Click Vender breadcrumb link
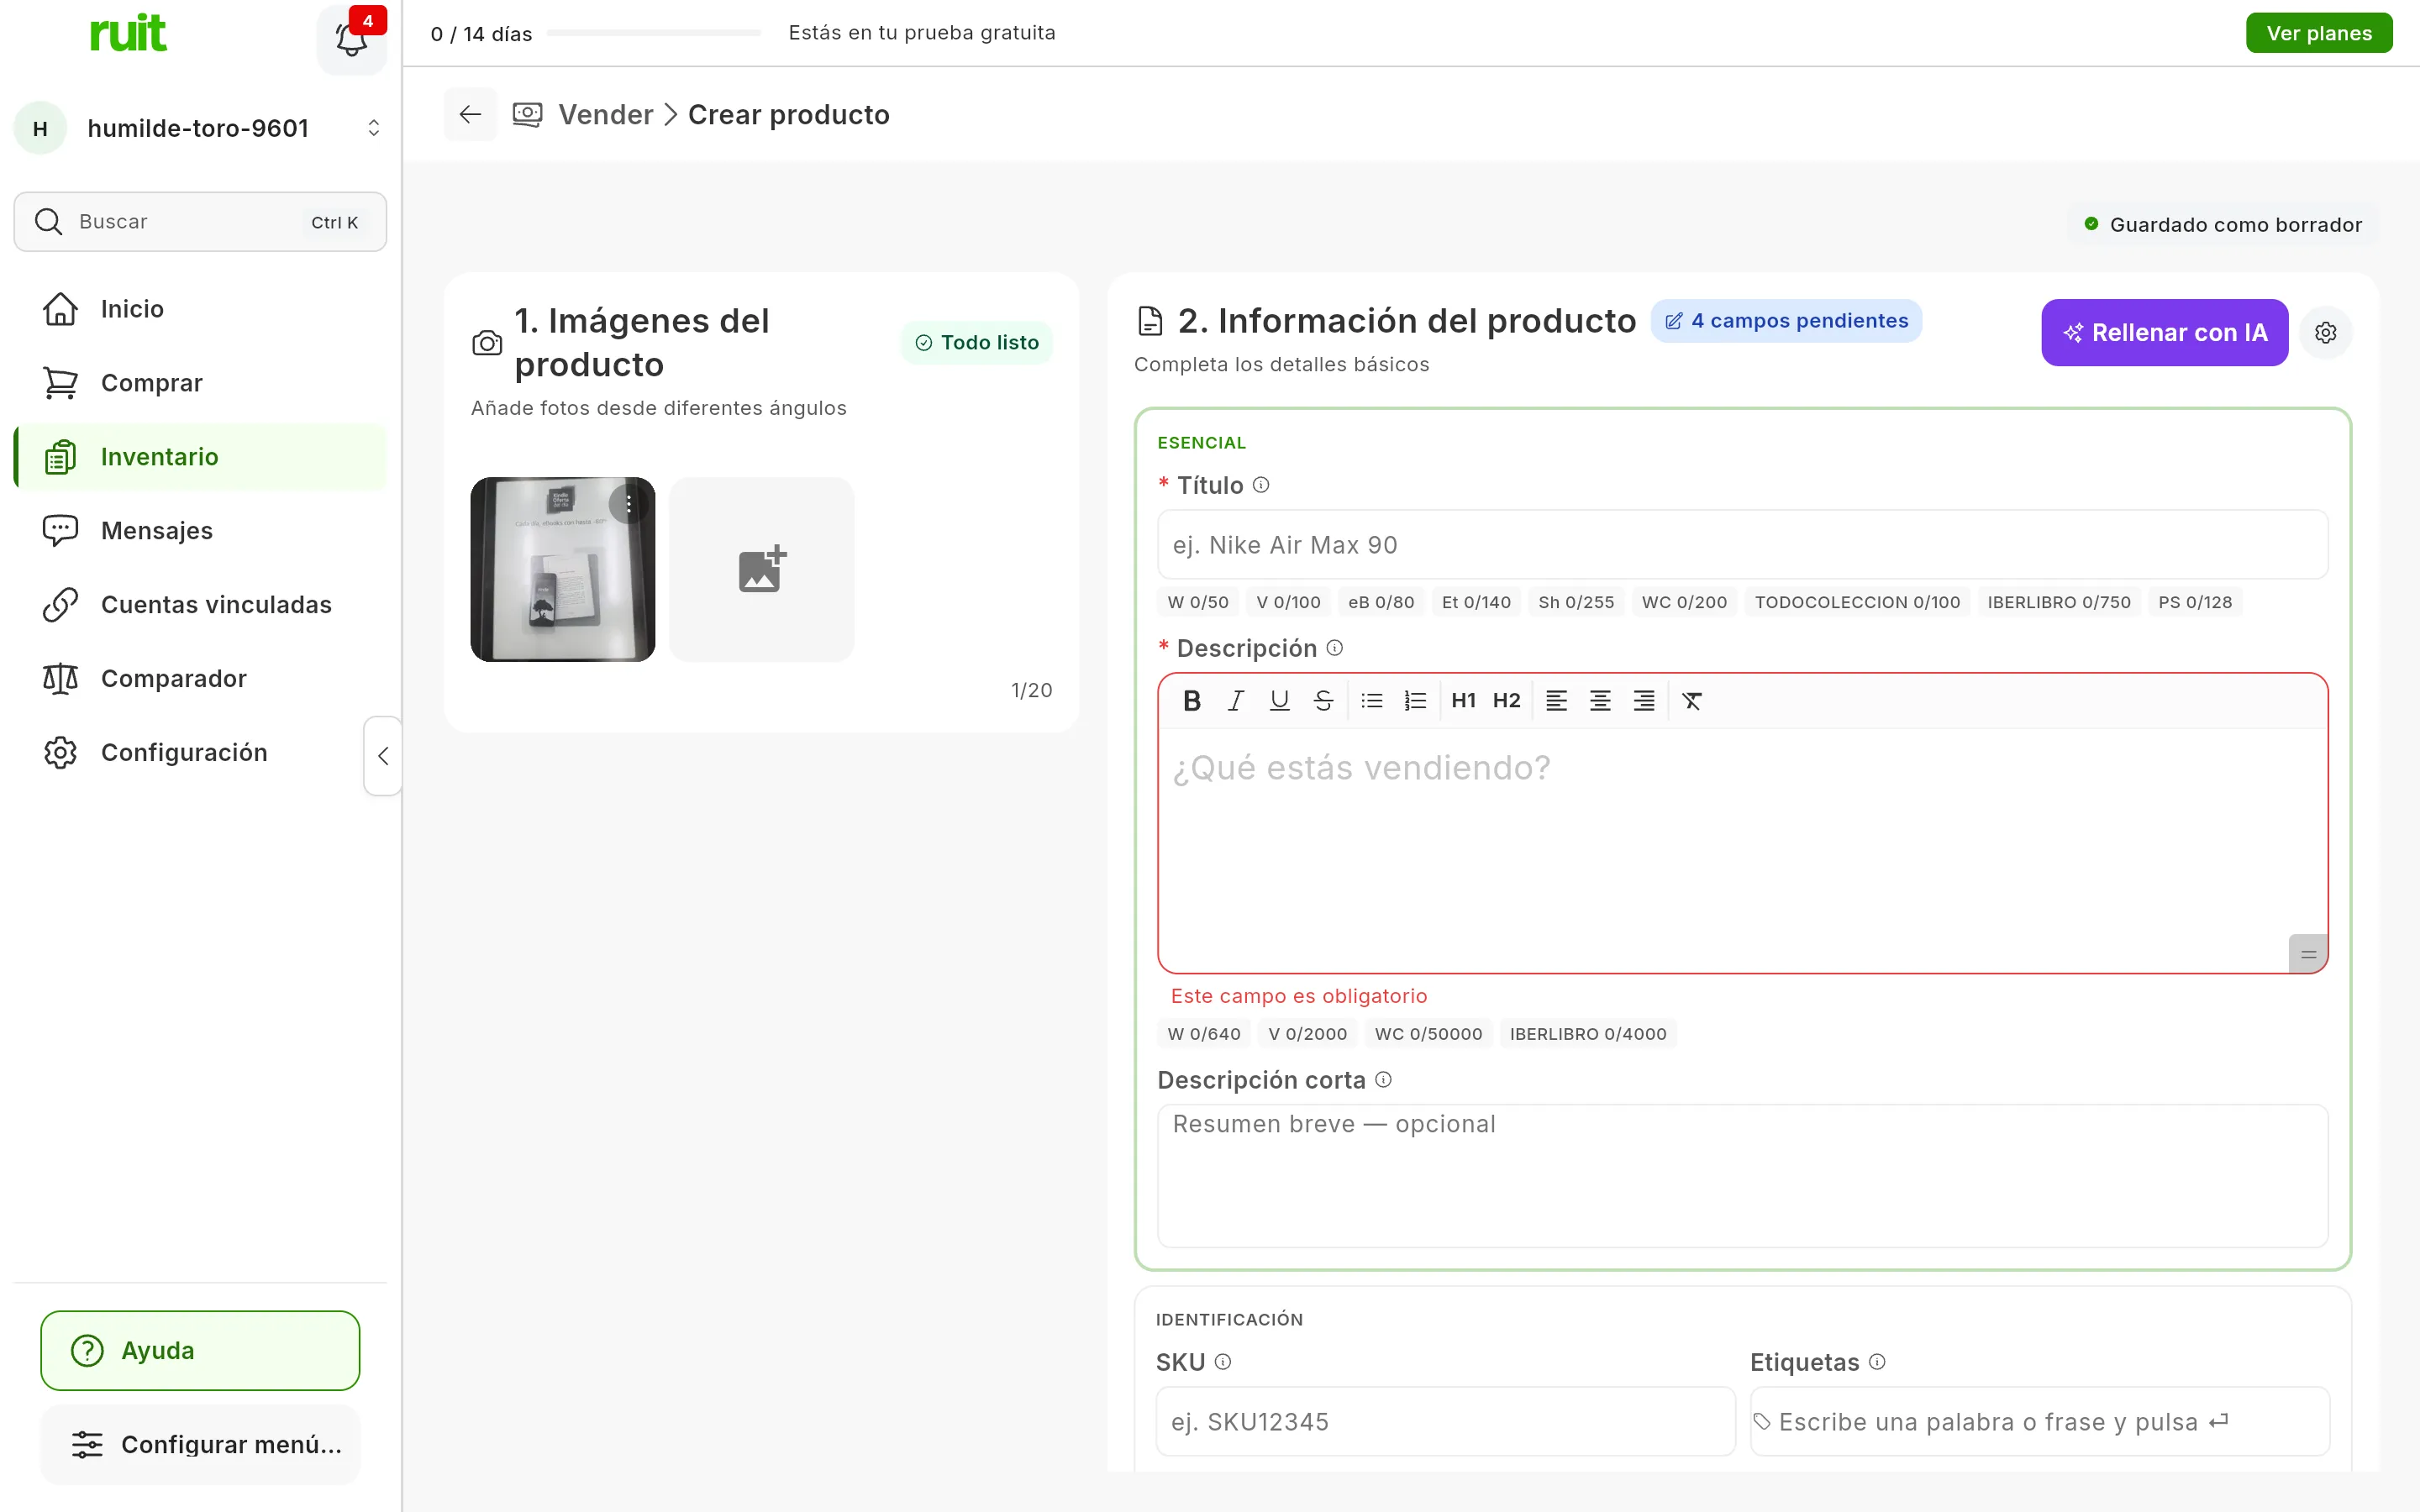The image size is (2420, 1512). coord(605,115)
